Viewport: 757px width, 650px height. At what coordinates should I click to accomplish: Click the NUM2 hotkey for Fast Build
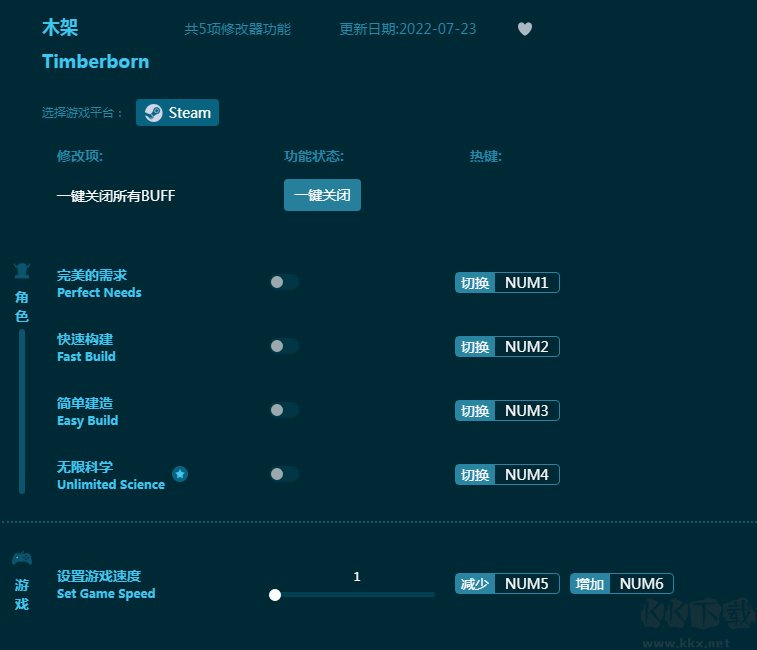(x=507, y=347)
